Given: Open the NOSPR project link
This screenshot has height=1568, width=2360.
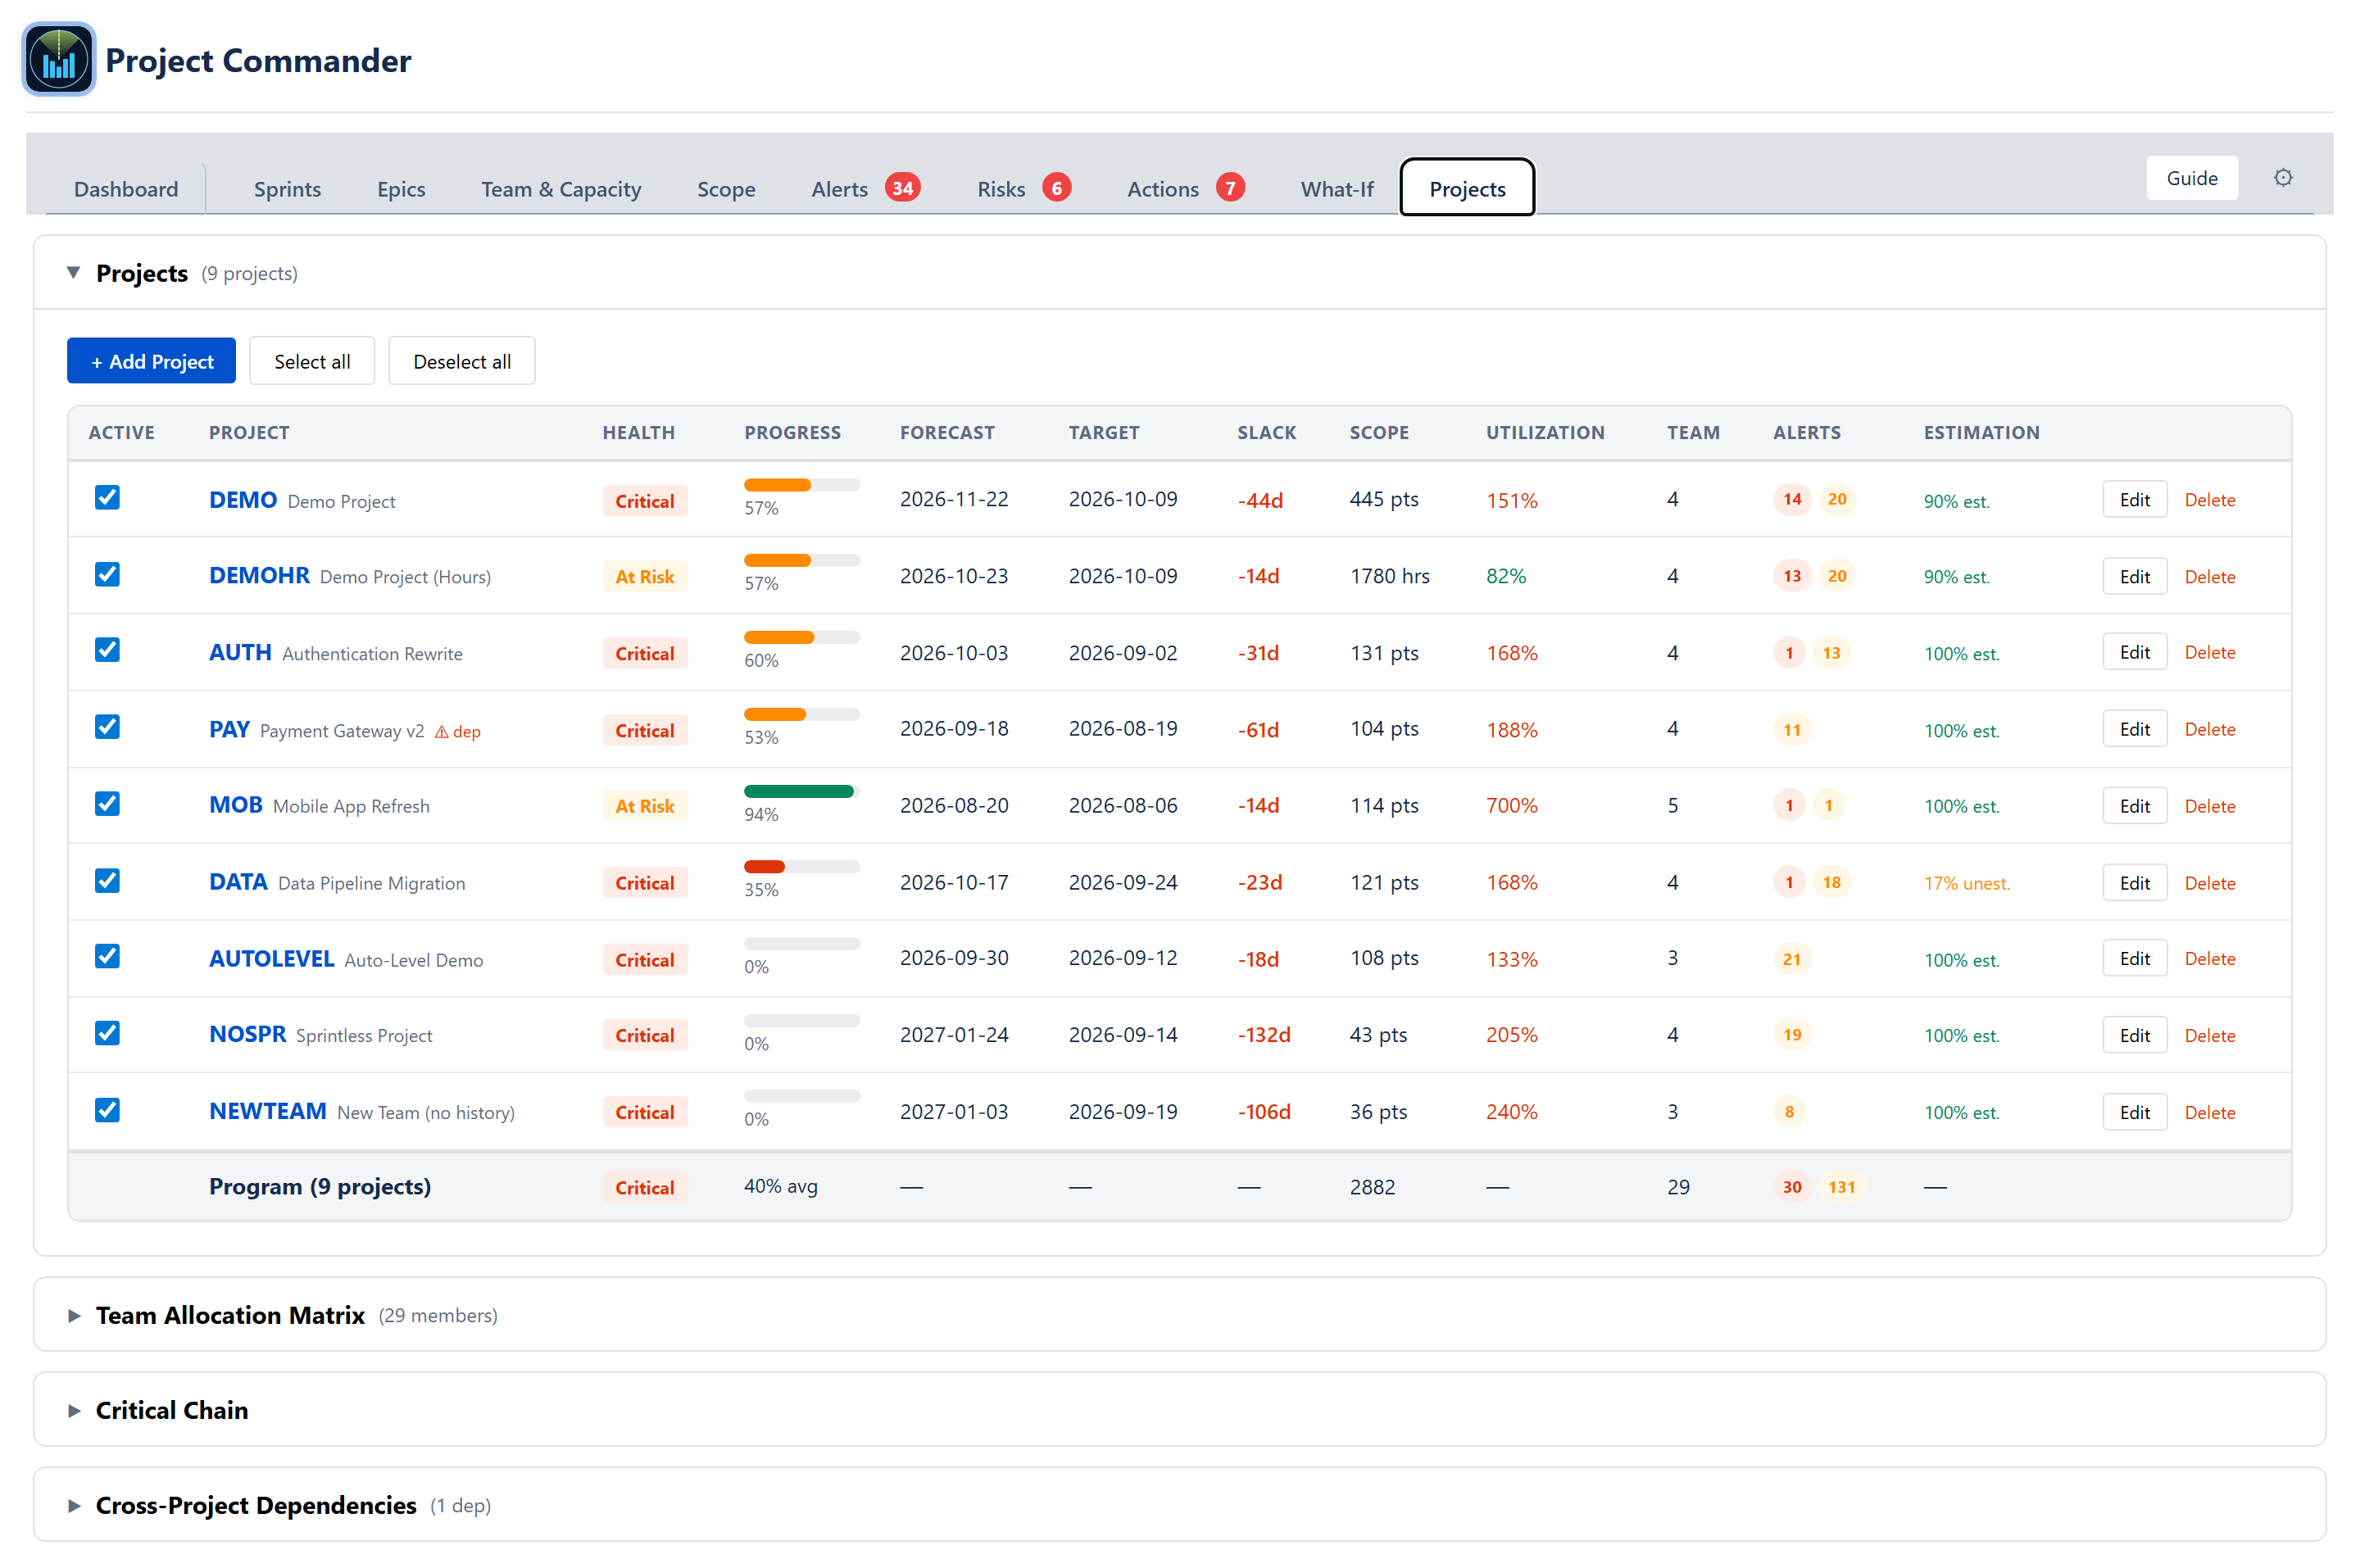Looking at the screenshot, I should [247, 1034].
